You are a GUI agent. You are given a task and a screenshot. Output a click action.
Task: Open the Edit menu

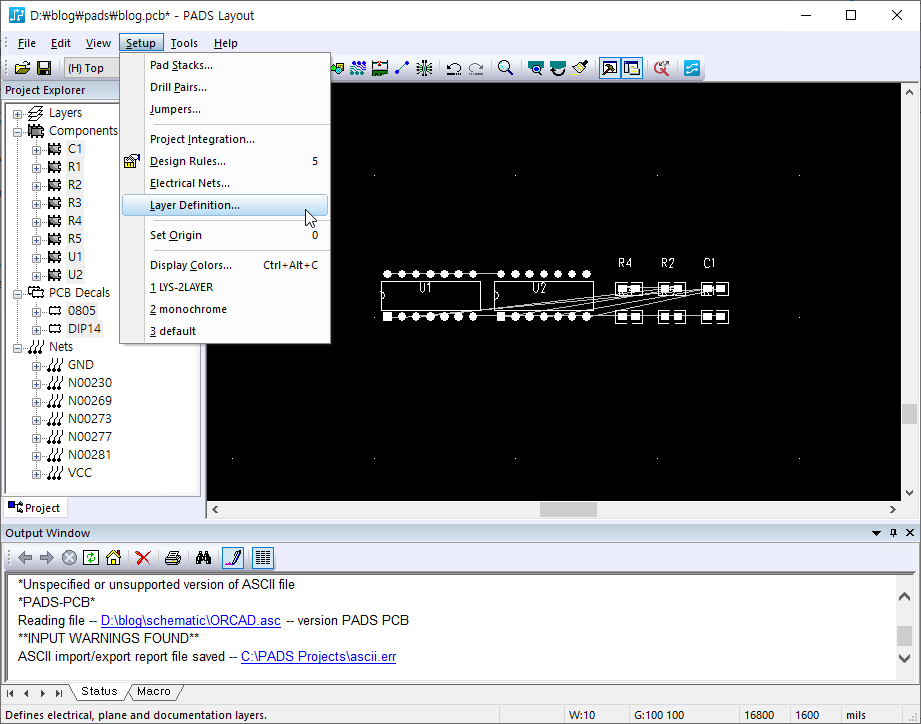pos(60,43)
